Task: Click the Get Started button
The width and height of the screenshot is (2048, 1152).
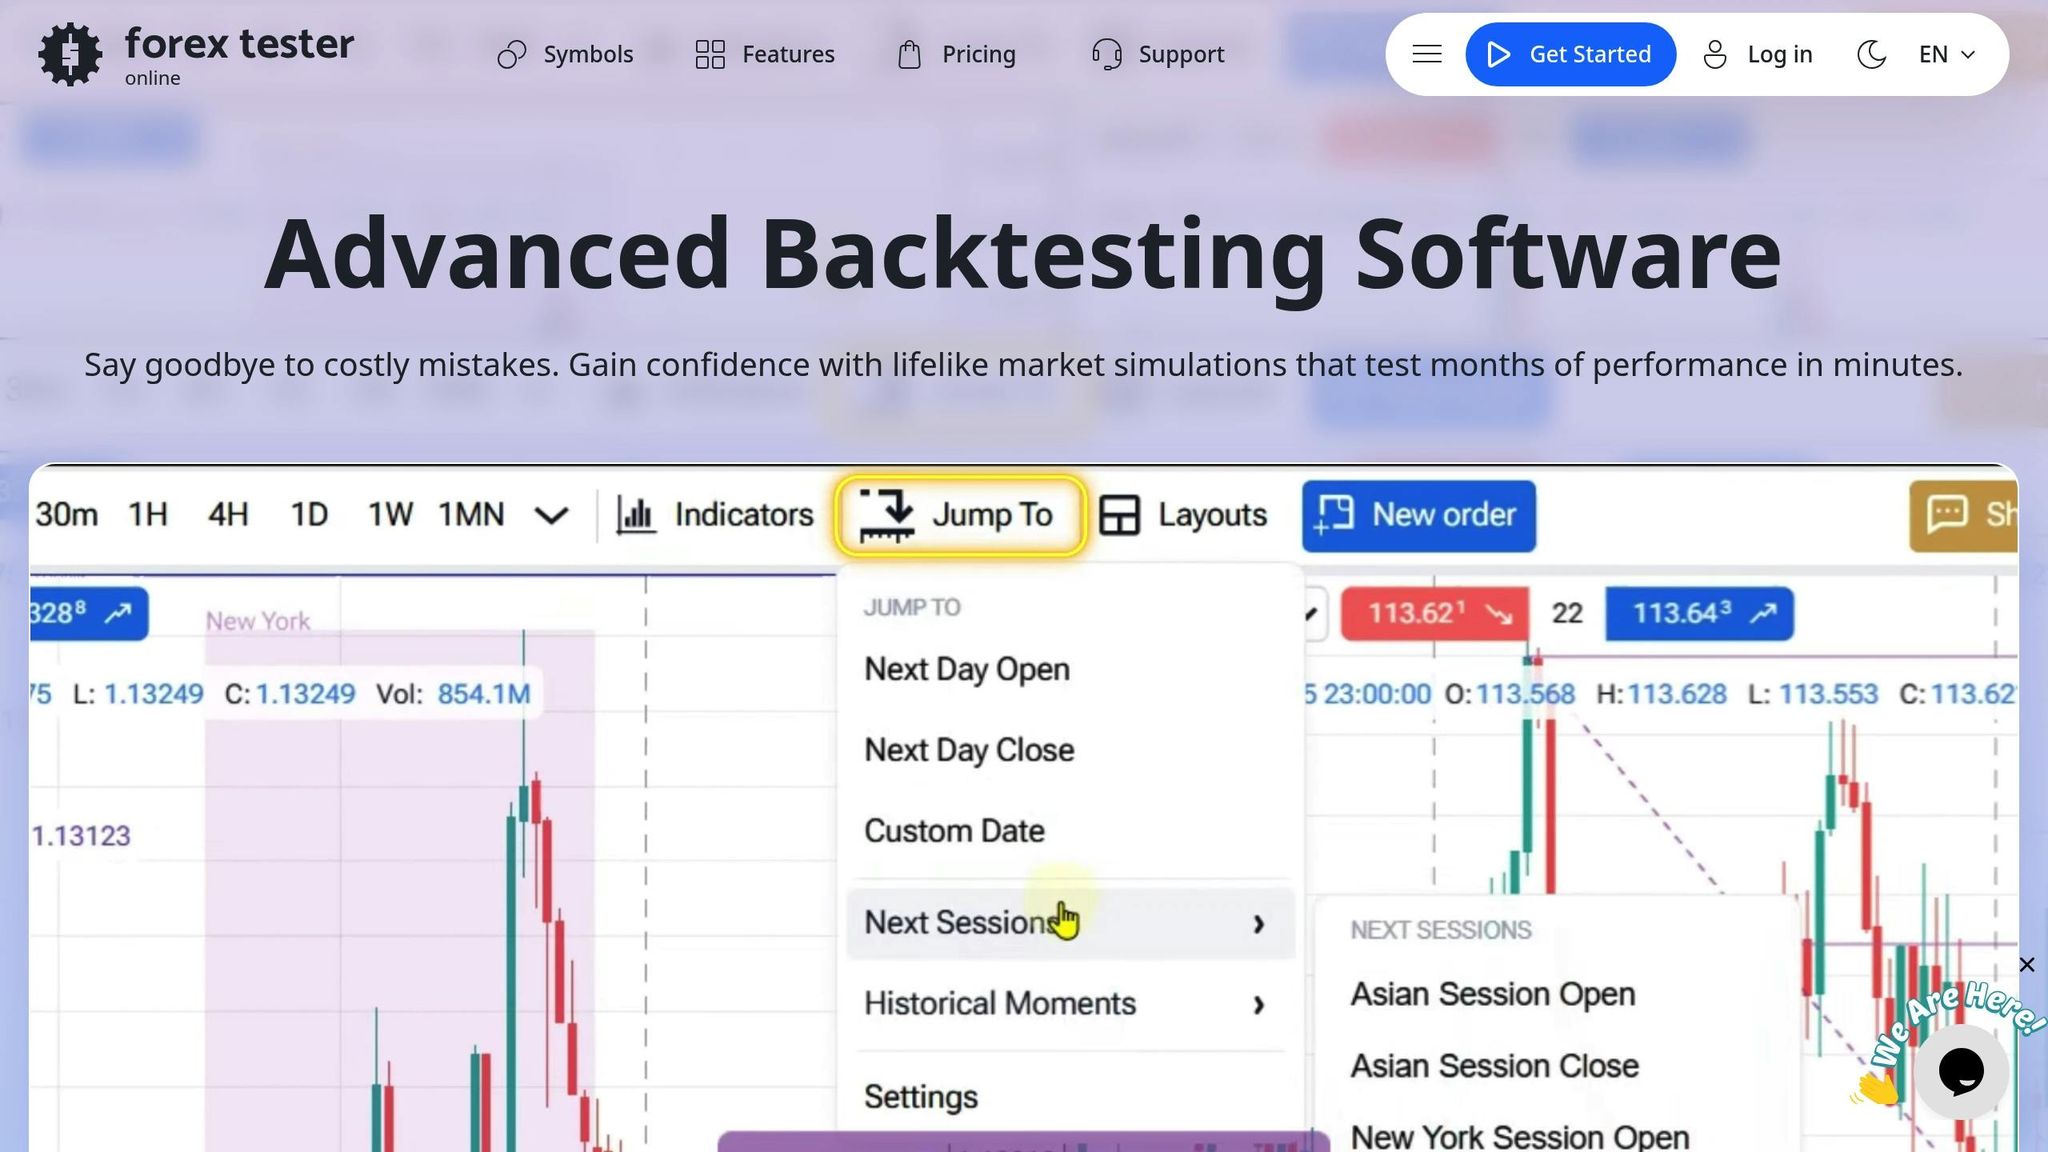Action: 1570,54
